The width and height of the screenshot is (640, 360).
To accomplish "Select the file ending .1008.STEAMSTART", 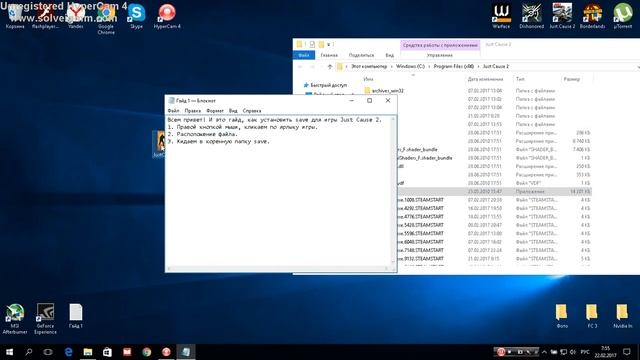I will pyautogui.click(x=420, y=200).
